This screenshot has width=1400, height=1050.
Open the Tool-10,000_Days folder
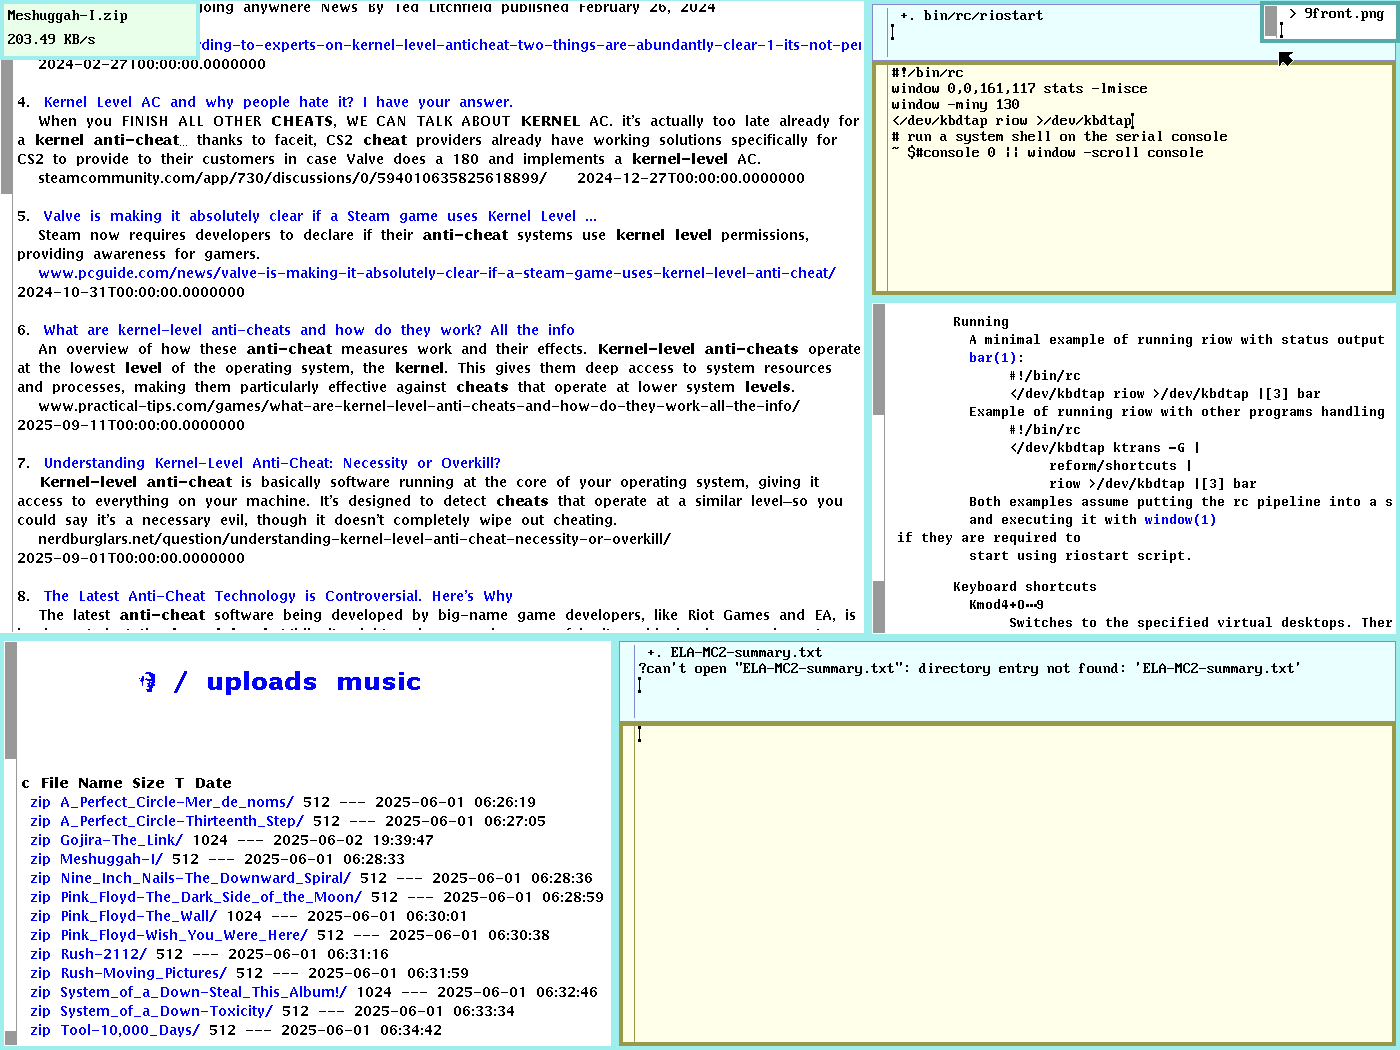129,1030
